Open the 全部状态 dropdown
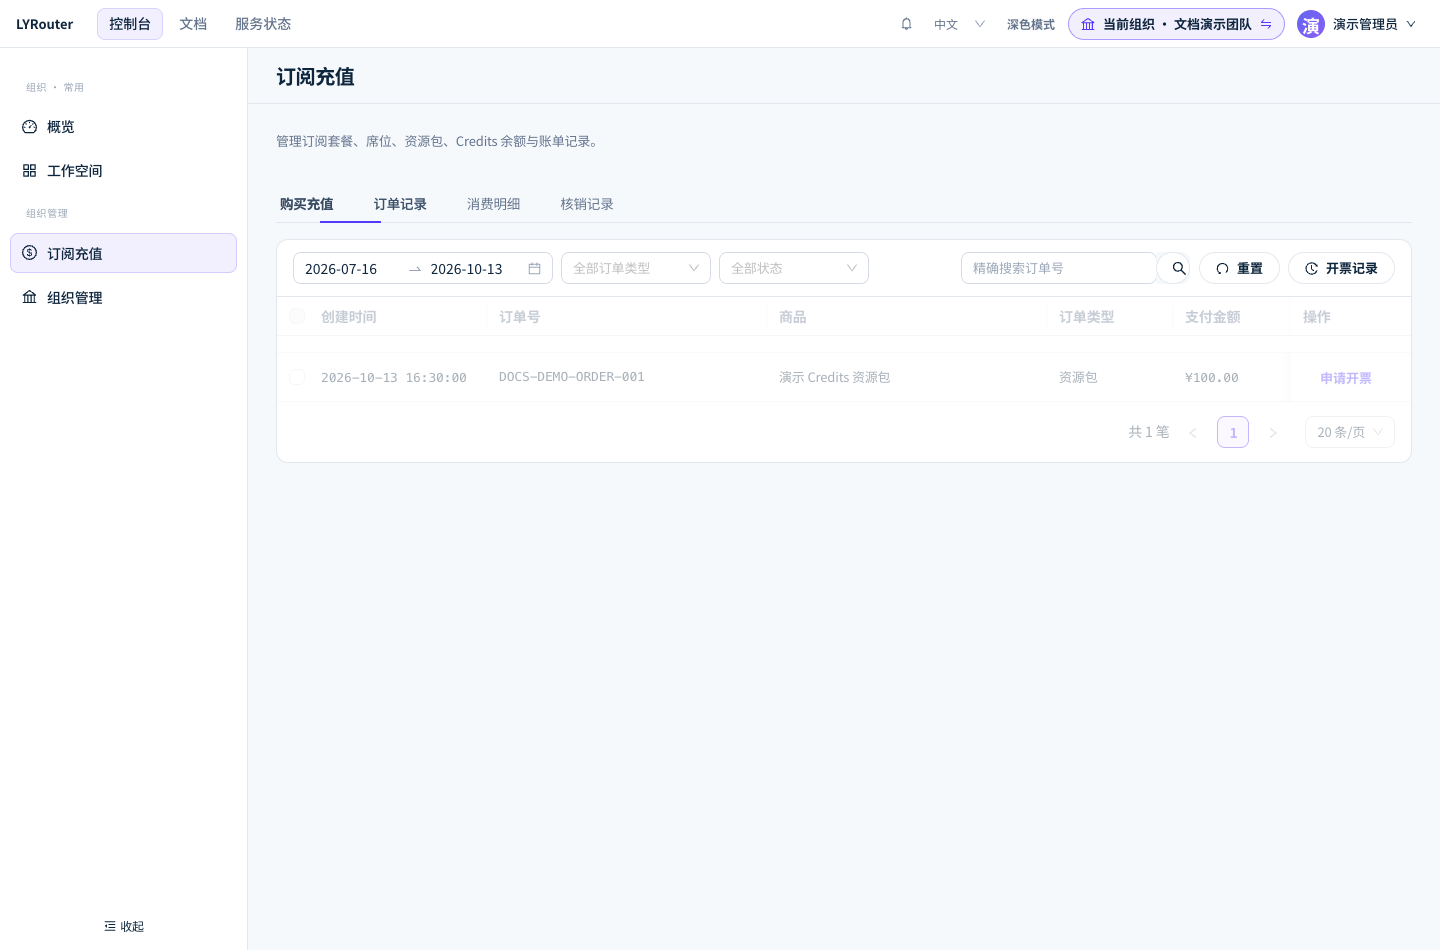This screenshot has height=950, width=1440. pos(794,268)
